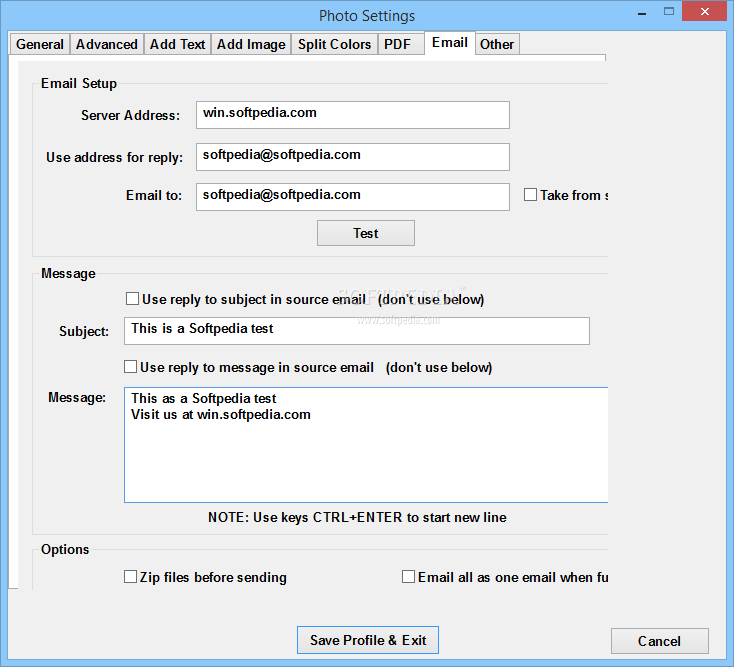The width and height of the screenshot is (734, 667).
Task: Check Use reply to message in source email
Action: (131, 366)
